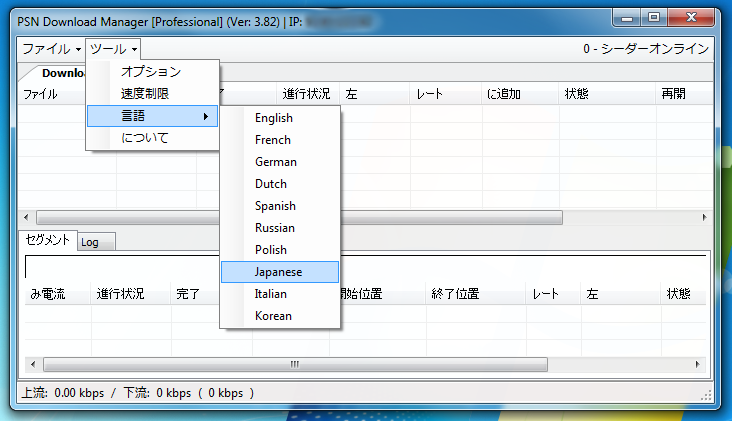
Task: Choose highlighted Japanese language
Action: [280, 272]
